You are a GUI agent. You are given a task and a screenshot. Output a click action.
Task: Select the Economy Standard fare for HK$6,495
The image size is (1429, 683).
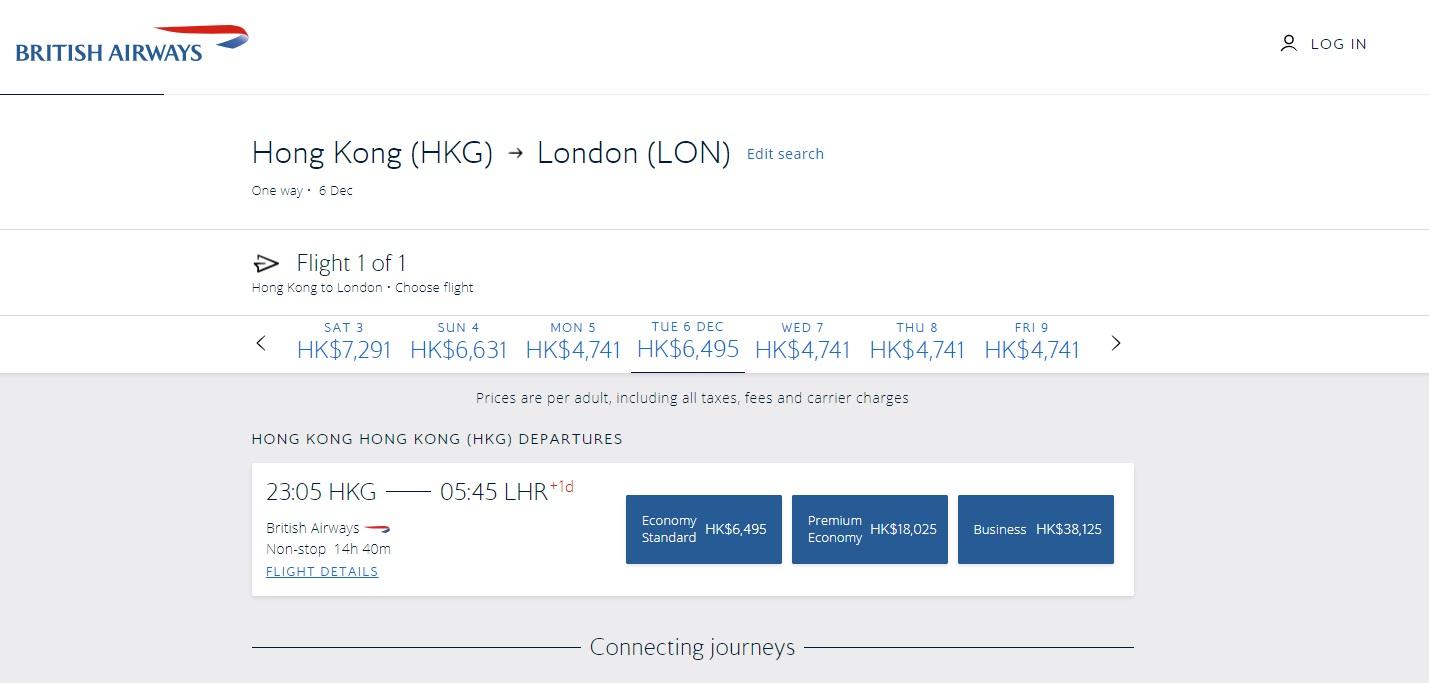703,529
